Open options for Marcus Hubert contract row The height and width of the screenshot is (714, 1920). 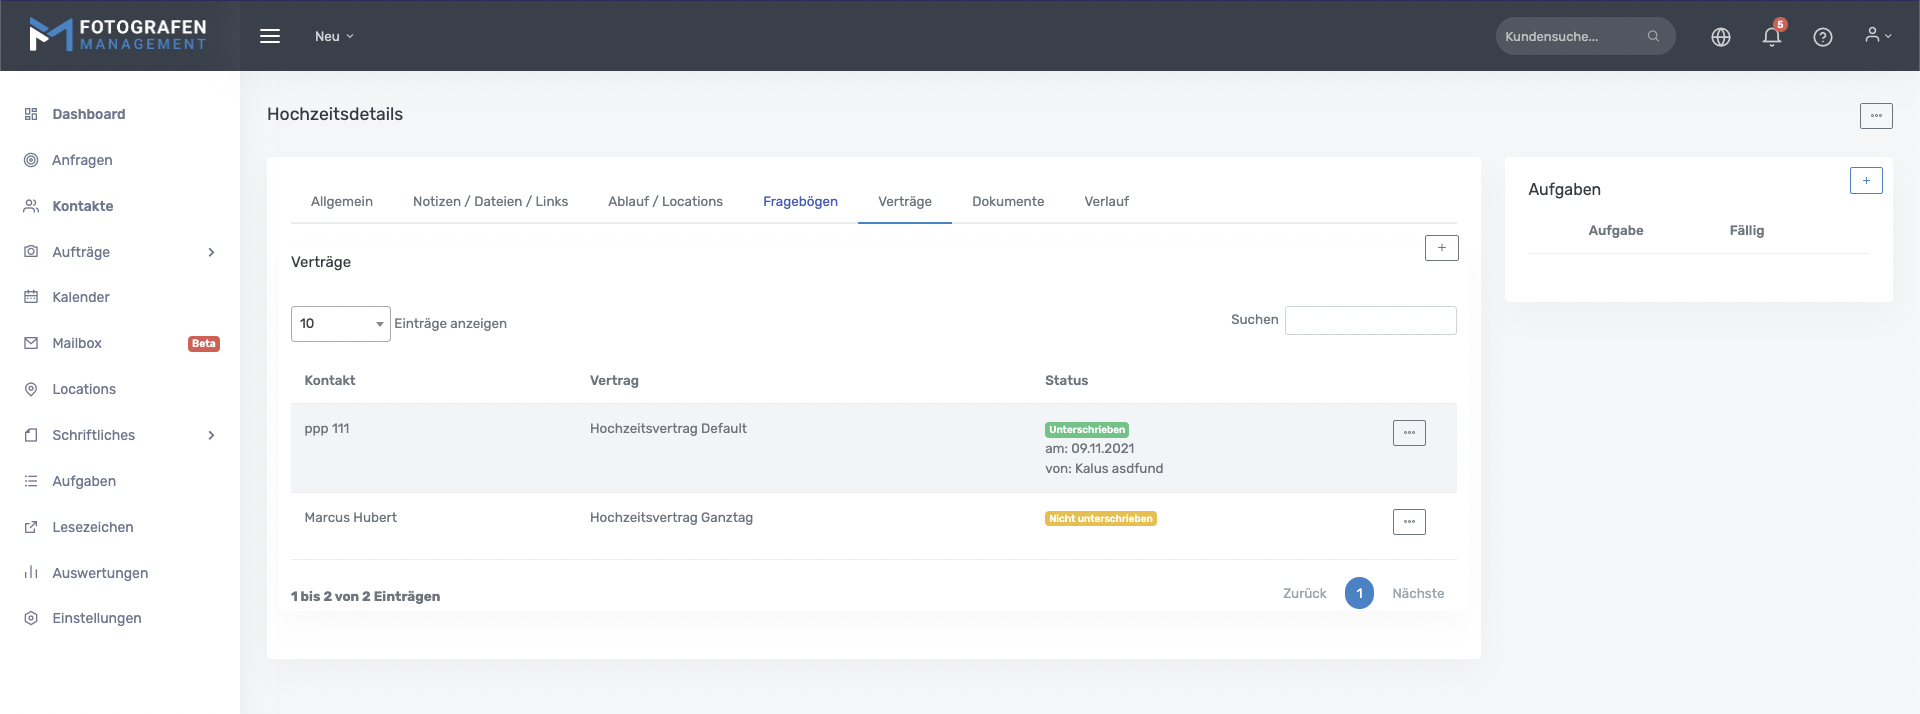(1408, 522)
